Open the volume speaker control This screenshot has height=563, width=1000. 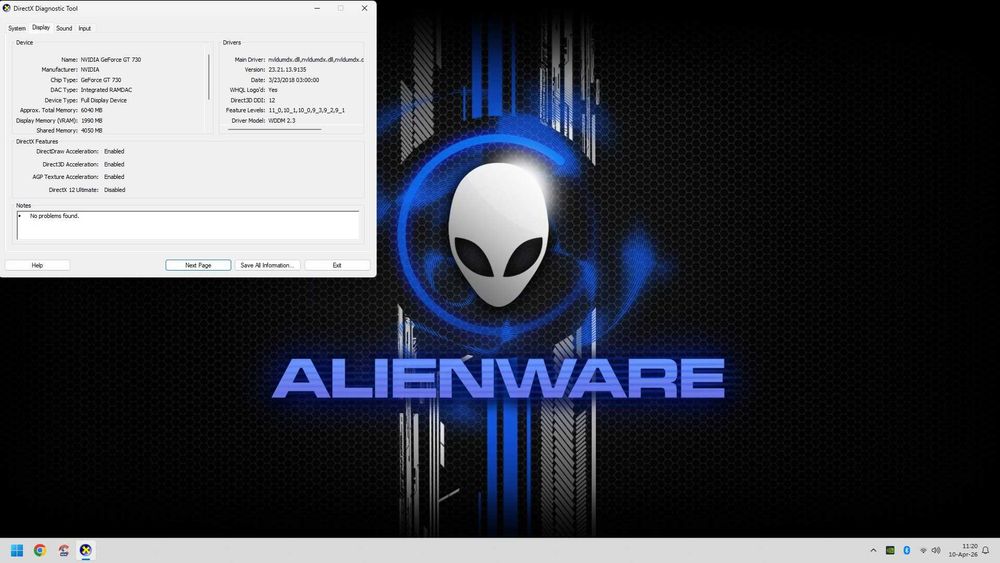[x=936, y=550]
